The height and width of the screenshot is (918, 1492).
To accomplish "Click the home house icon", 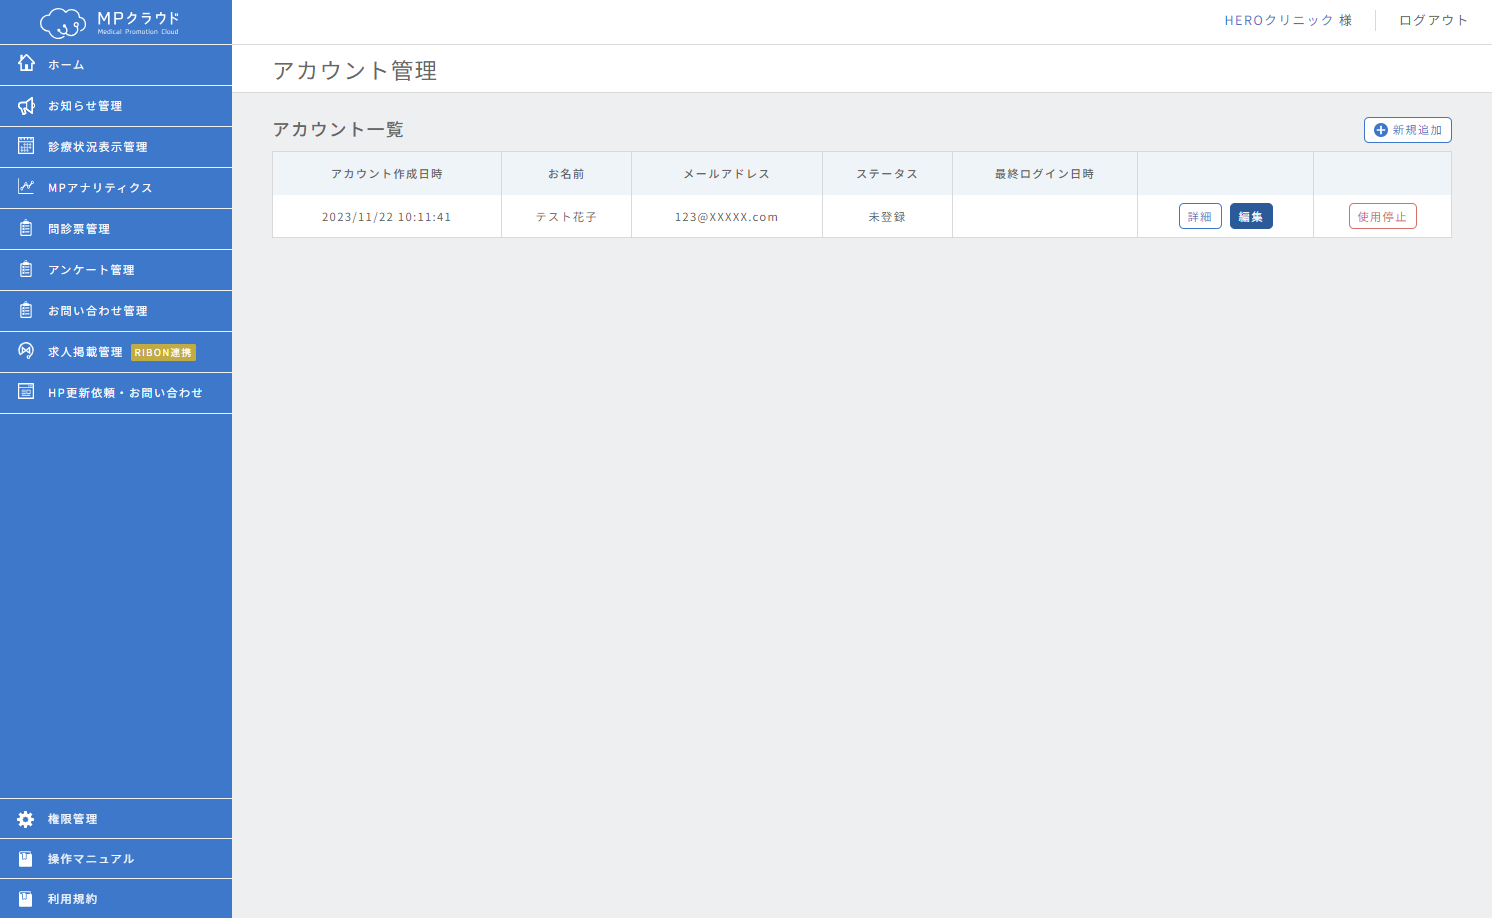I will [x=26, y=63].
